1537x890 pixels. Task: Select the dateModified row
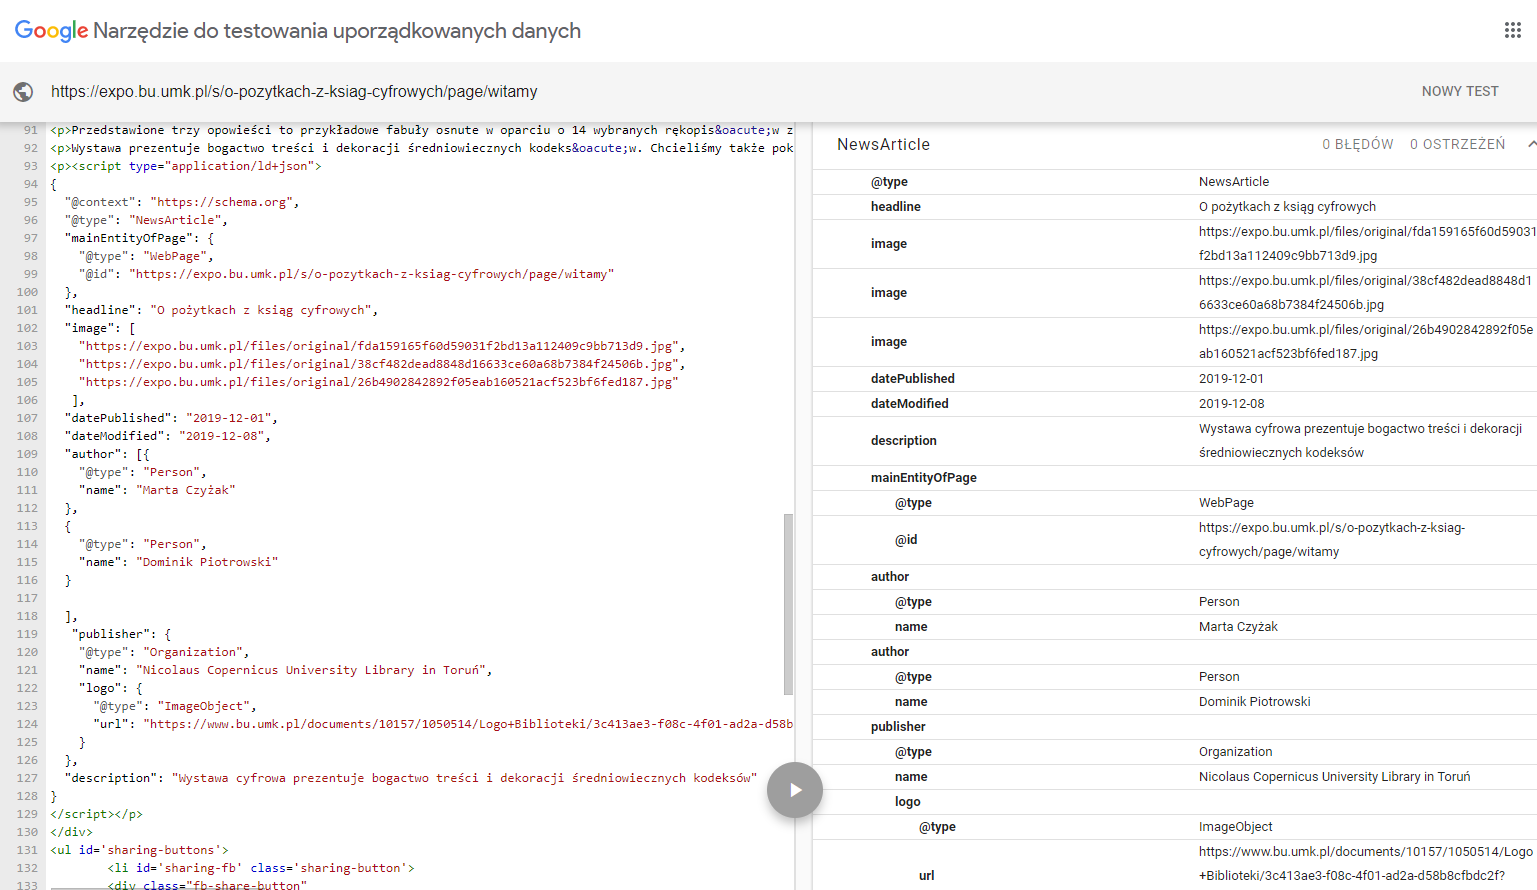pos(1175,403)
